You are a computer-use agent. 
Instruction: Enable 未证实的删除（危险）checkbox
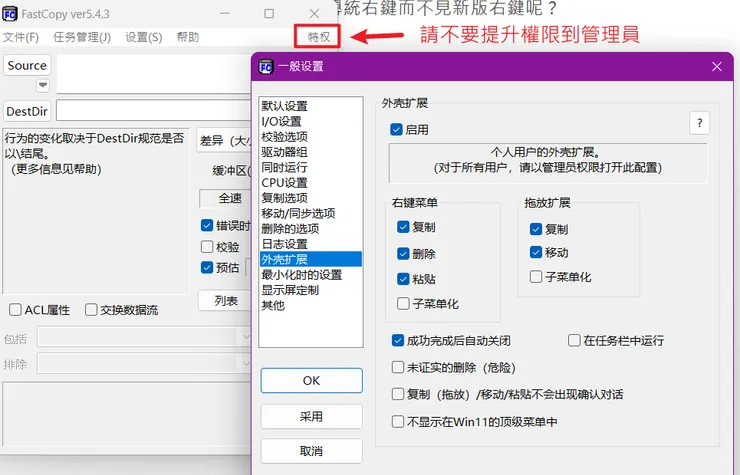[398, 367]
